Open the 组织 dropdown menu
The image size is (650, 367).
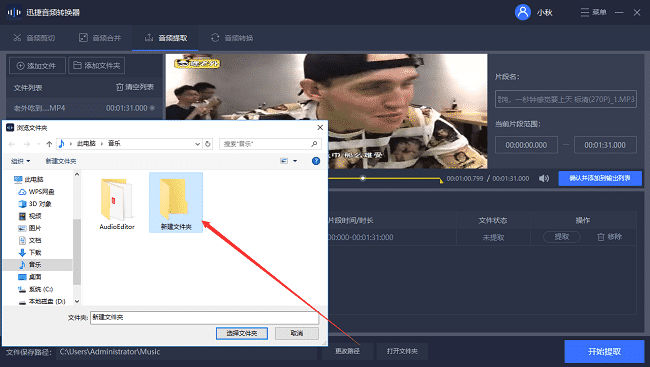tap(21, 161)
